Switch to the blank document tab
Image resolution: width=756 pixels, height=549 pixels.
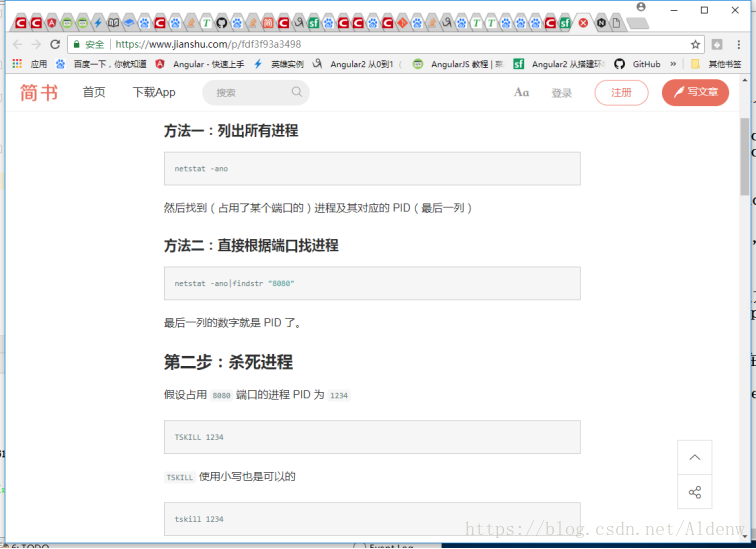point(616,22)
